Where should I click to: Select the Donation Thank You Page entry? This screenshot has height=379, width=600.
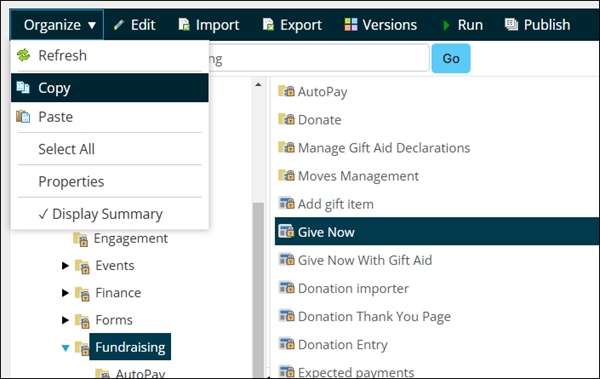[x=374, y=317]
